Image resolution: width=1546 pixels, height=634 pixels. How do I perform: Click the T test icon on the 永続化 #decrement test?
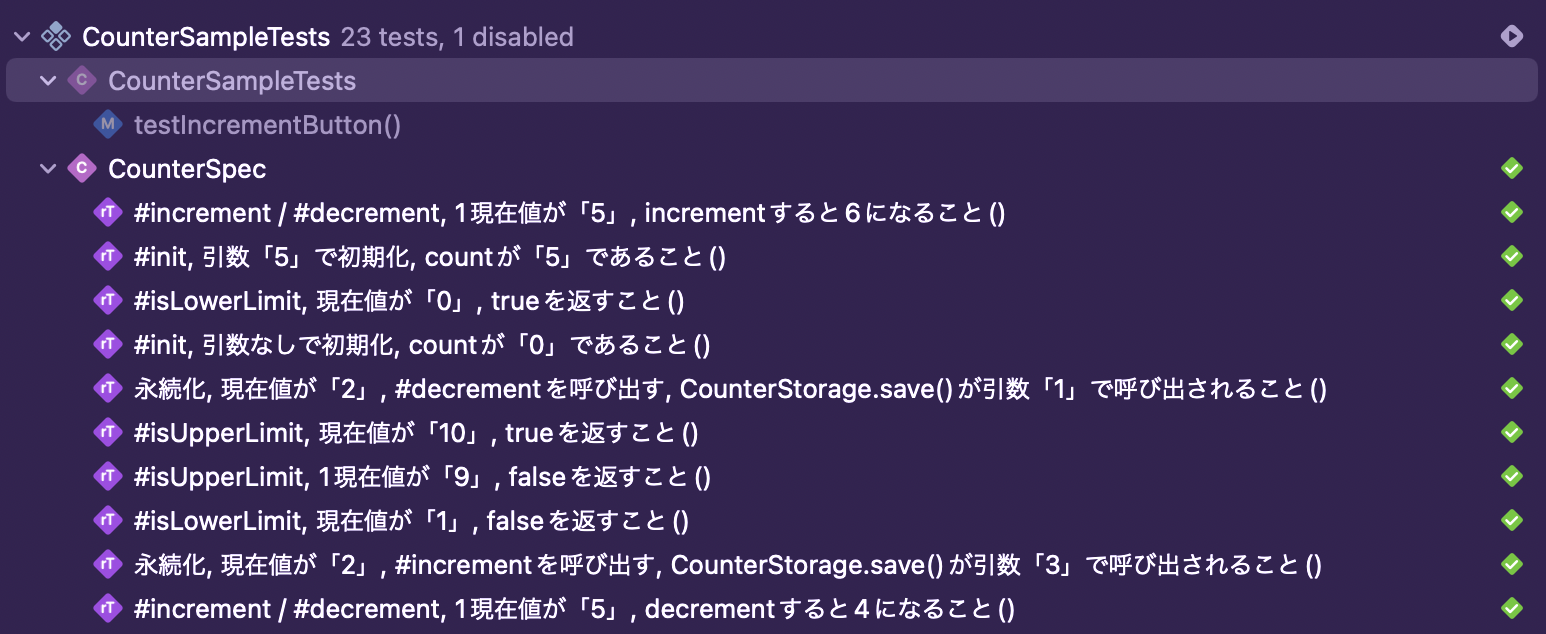(108, 388)
